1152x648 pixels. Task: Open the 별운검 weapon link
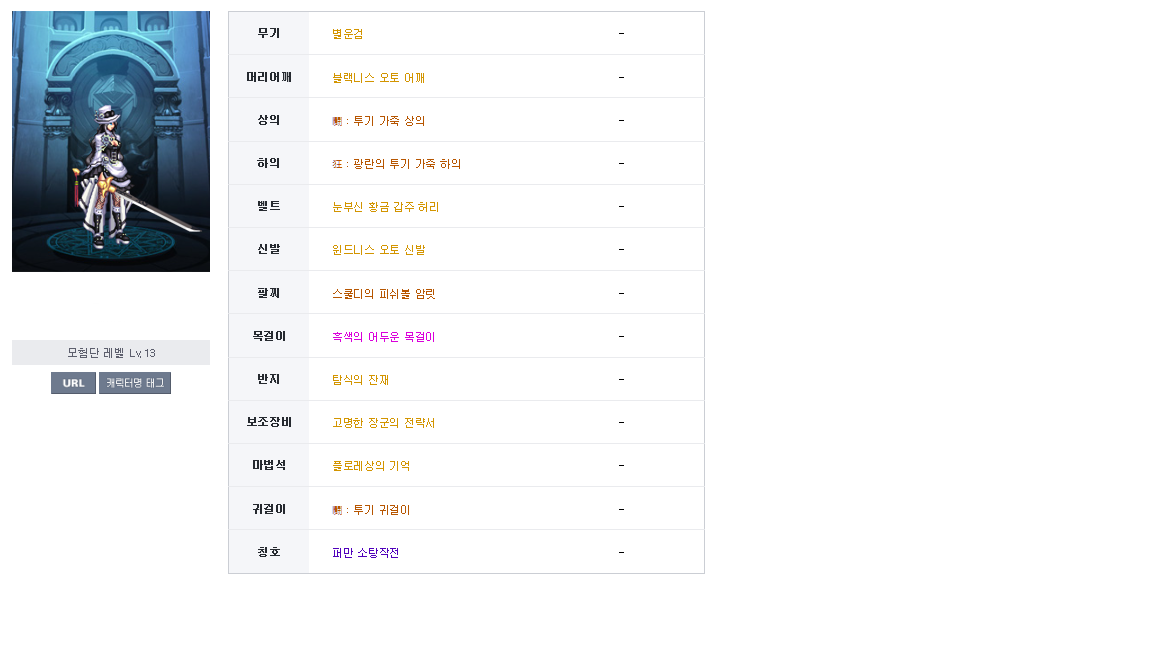coord(348,34)
